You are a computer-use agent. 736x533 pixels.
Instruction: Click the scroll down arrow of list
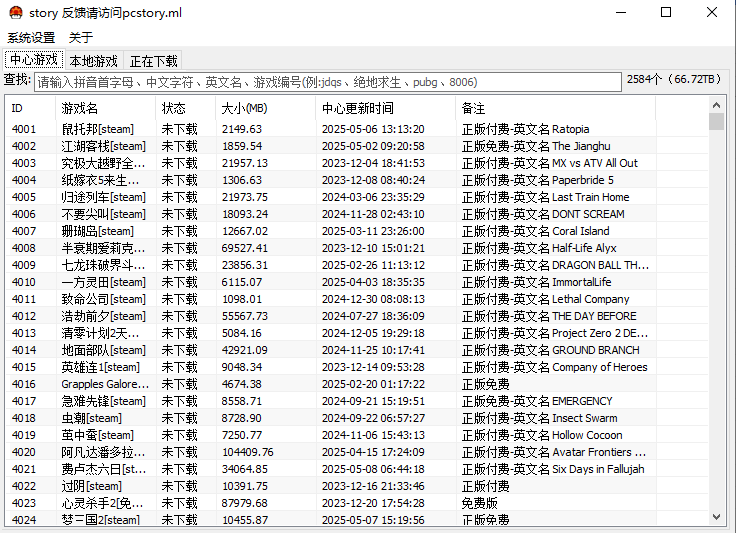pyautogui.click(x=716, y=516)
